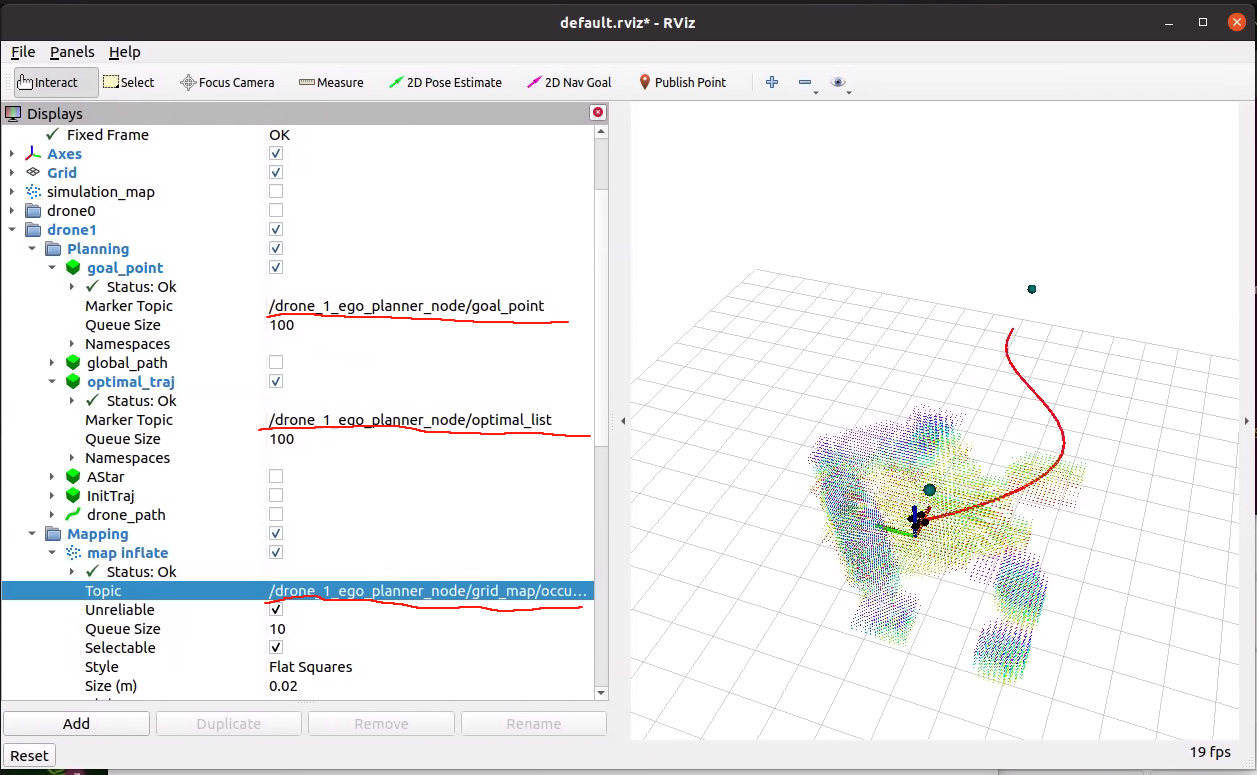1257x775 pixels.
Task: Activate the 2D Pose Estimate tool
Action: [445, 82]
